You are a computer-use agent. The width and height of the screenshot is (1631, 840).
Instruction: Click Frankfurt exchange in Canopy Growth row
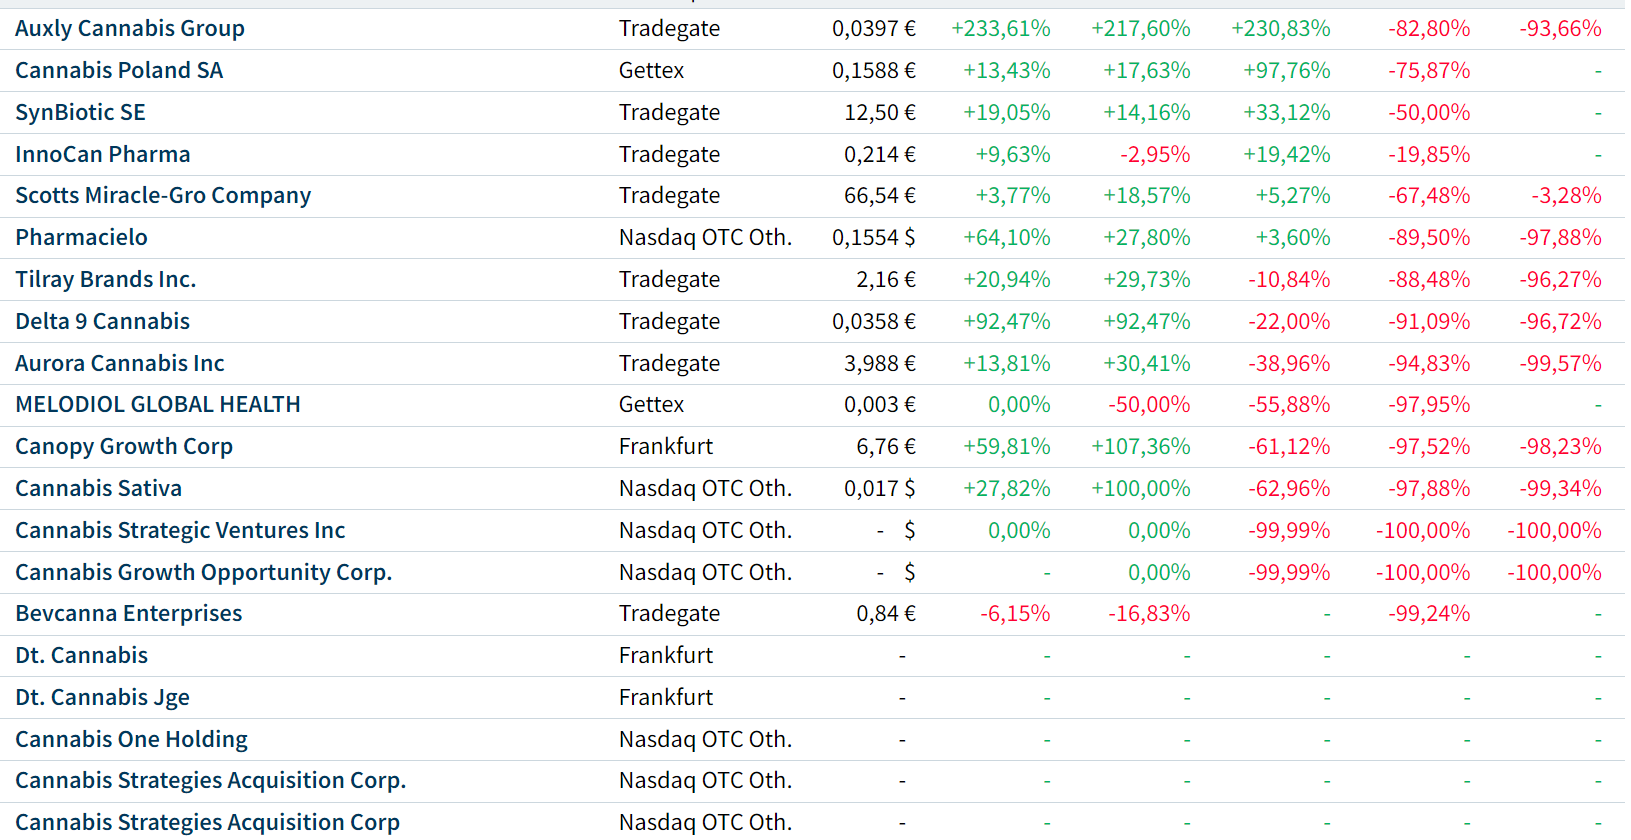[x=666, y=447]
